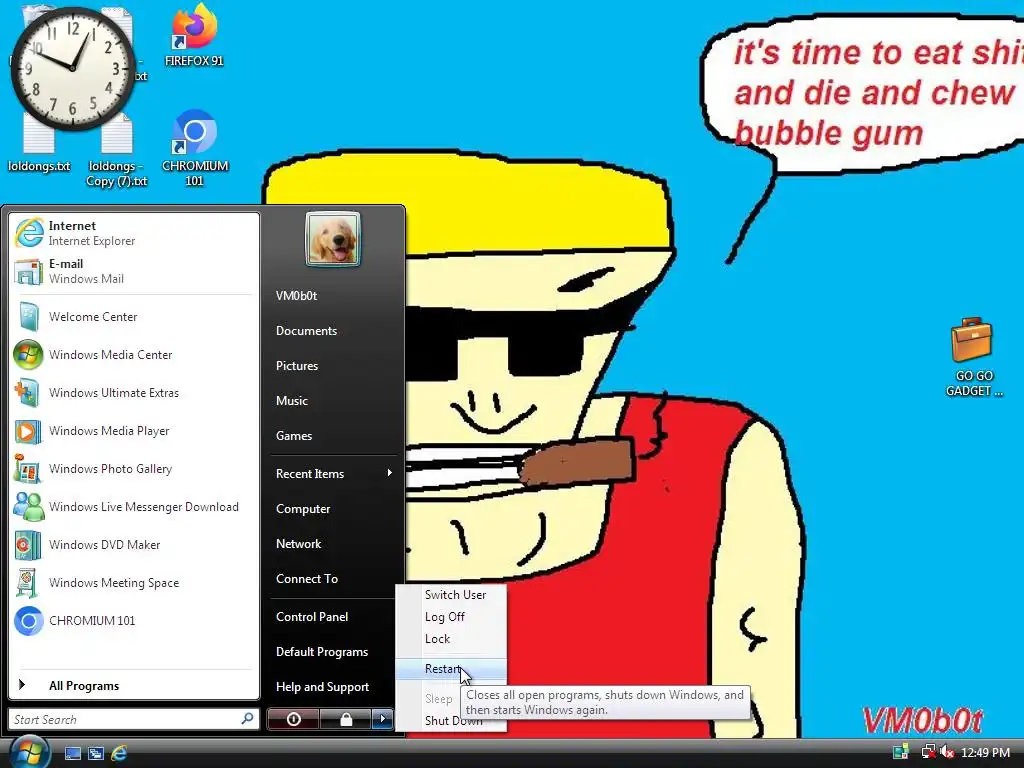This screenshot has width=1024, height=768.
Task: Launch Windows DVD Maker
Action: click(x=133, y=545)
